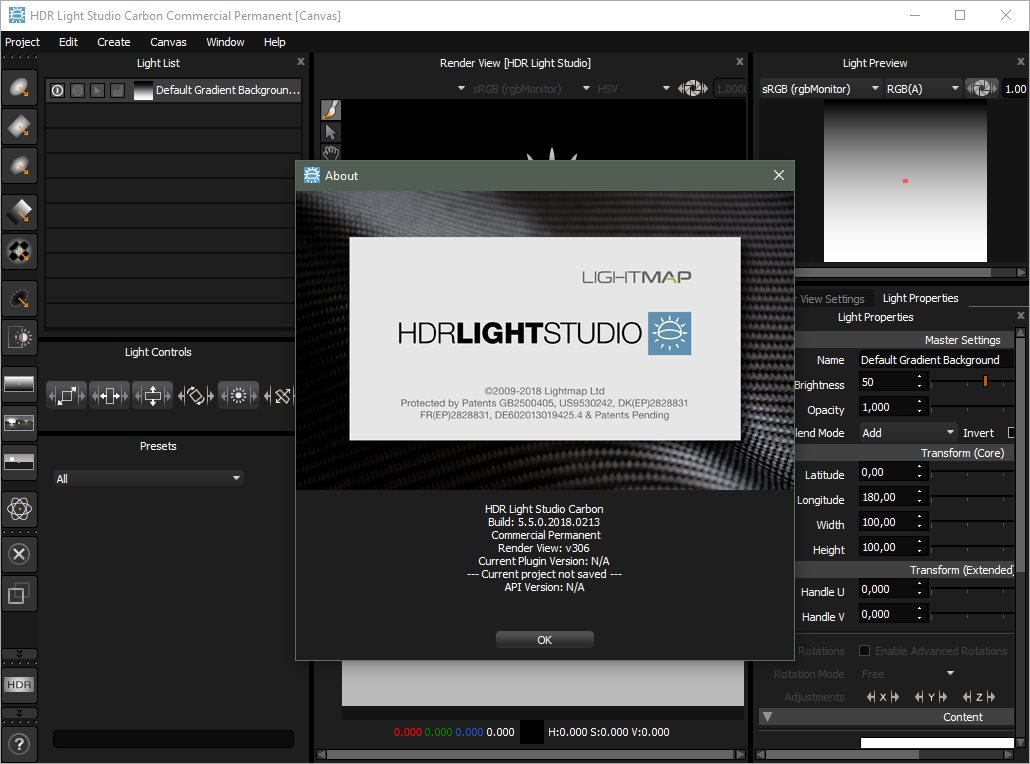Click the X delete light icon
The height and width of the screenshot is (764, 1030).
(20, 553)
